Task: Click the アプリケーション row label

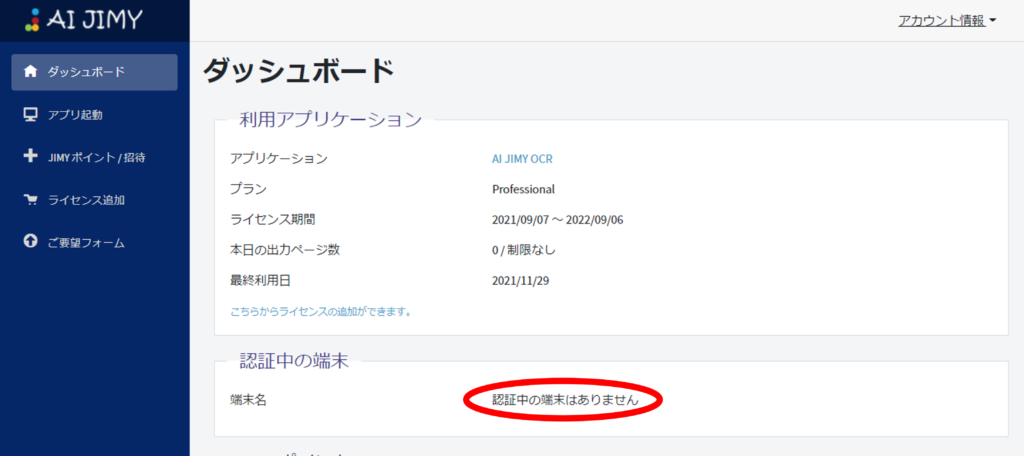Action: coord(279,158)
